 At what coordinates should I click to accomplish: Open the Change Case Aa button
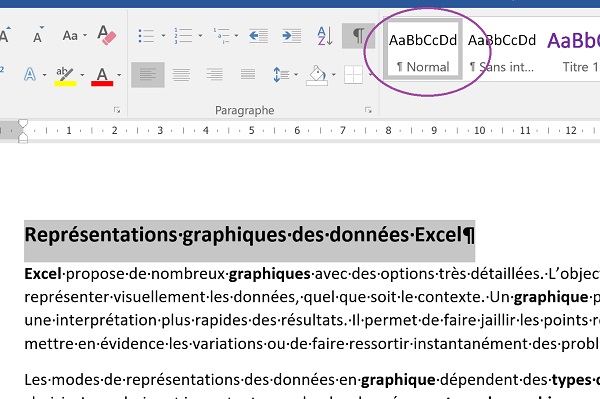click(x=70, y=36)
